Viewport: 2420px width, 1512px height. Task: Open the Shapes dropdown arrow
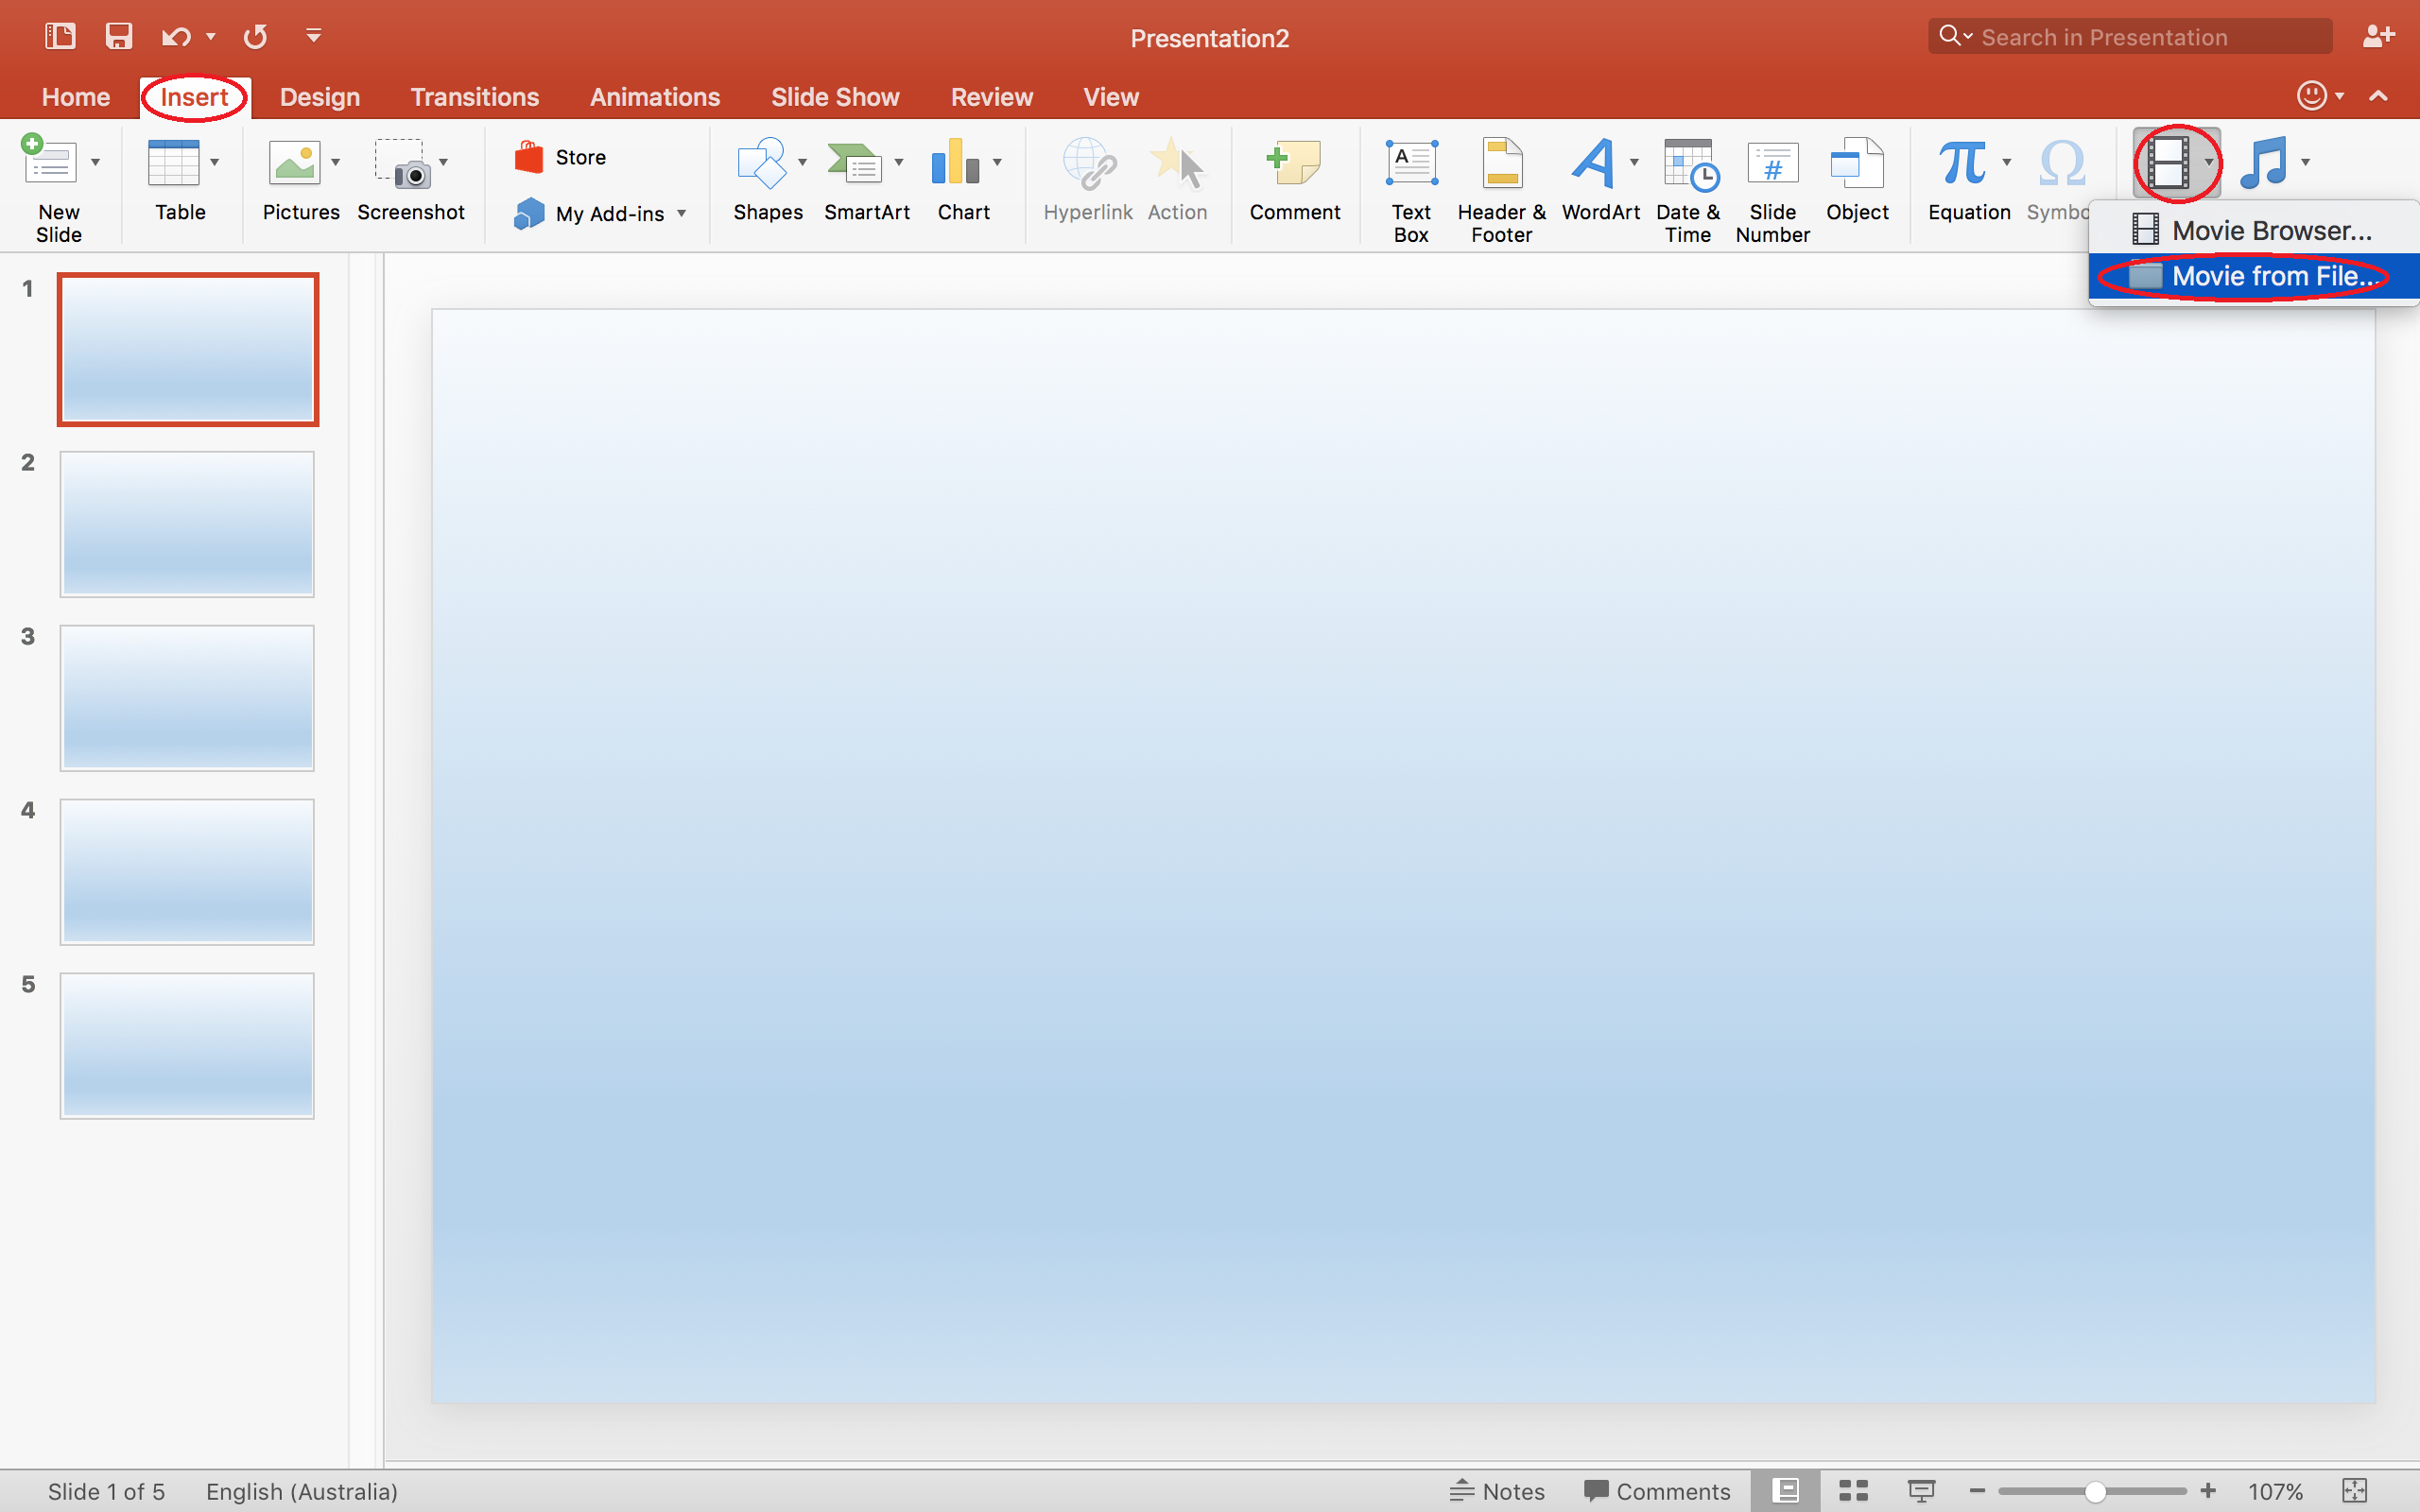(802, 162)
